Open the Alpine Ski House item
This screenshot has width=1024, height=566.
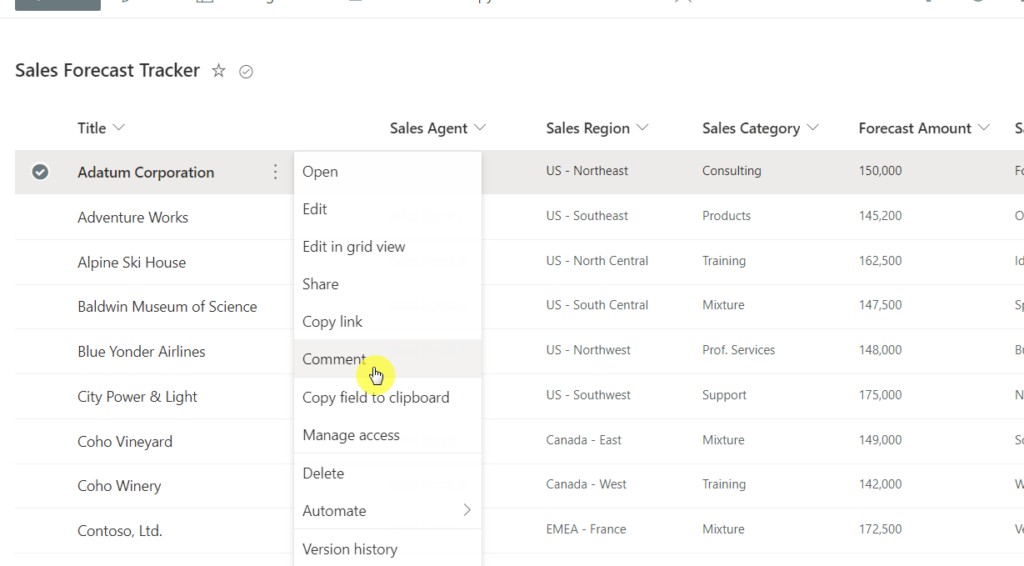tap(131, 262)
